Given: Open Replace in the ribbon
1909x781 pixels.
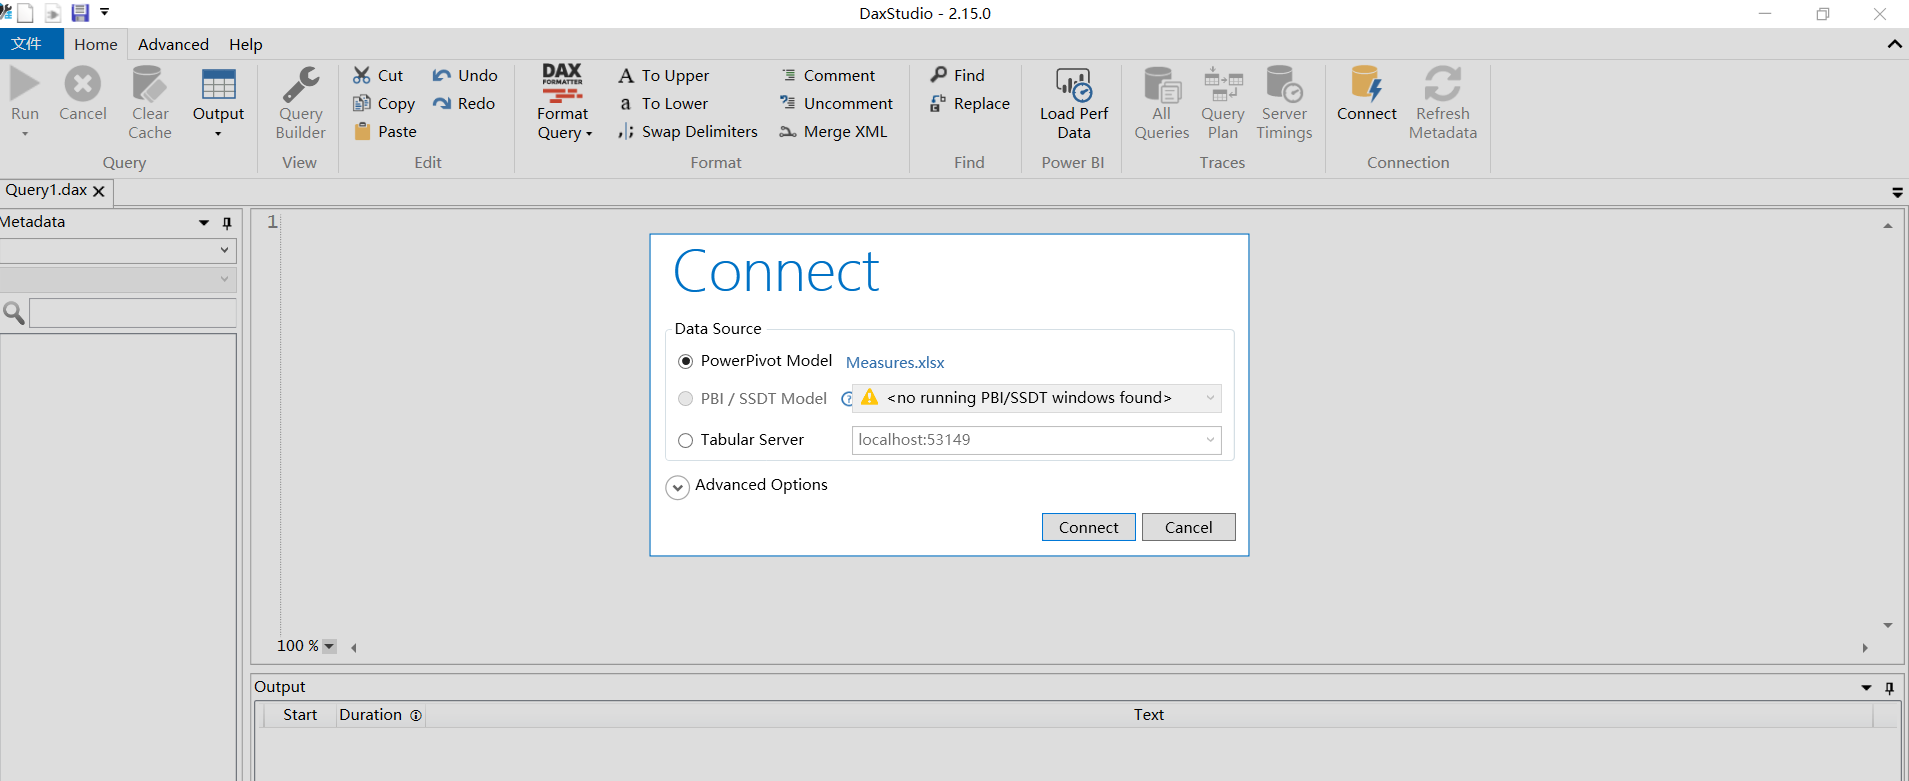Looking at the screenshot, I should tap(970, 103).
